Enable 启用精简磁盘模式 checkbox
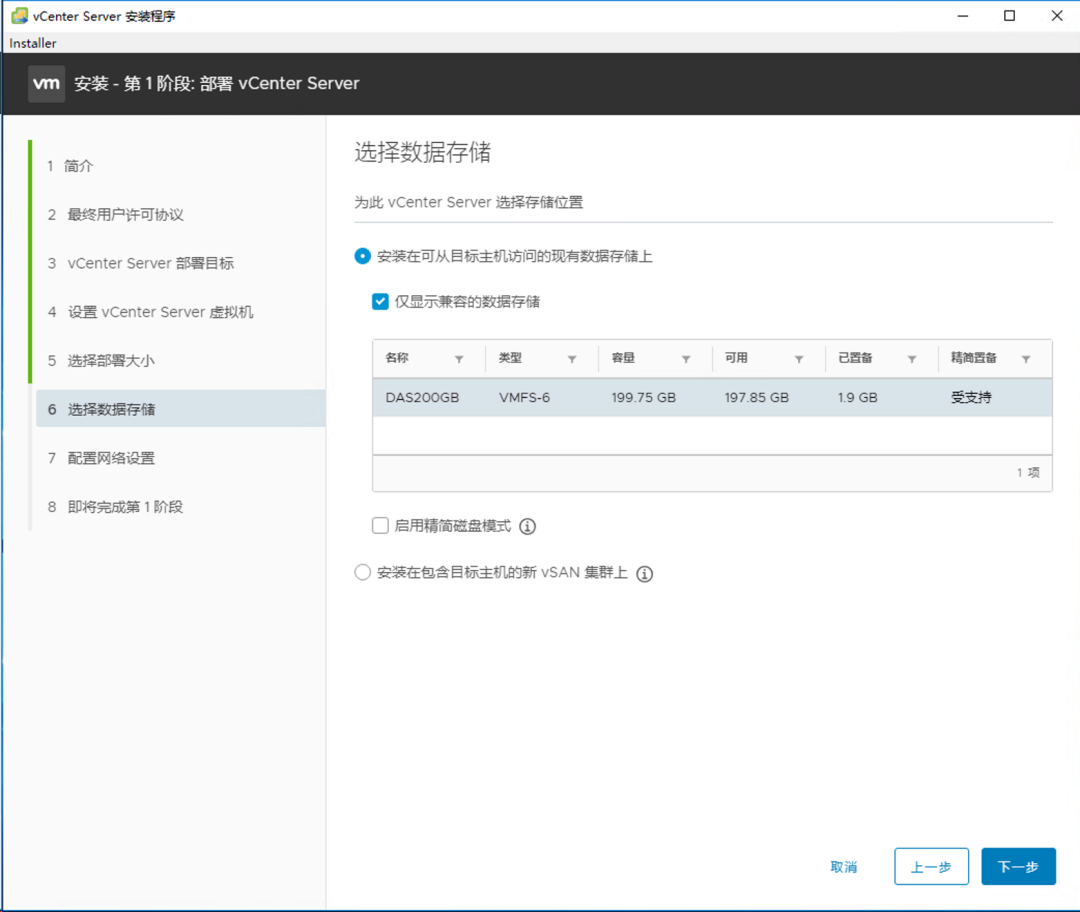 tap(380, 526)
